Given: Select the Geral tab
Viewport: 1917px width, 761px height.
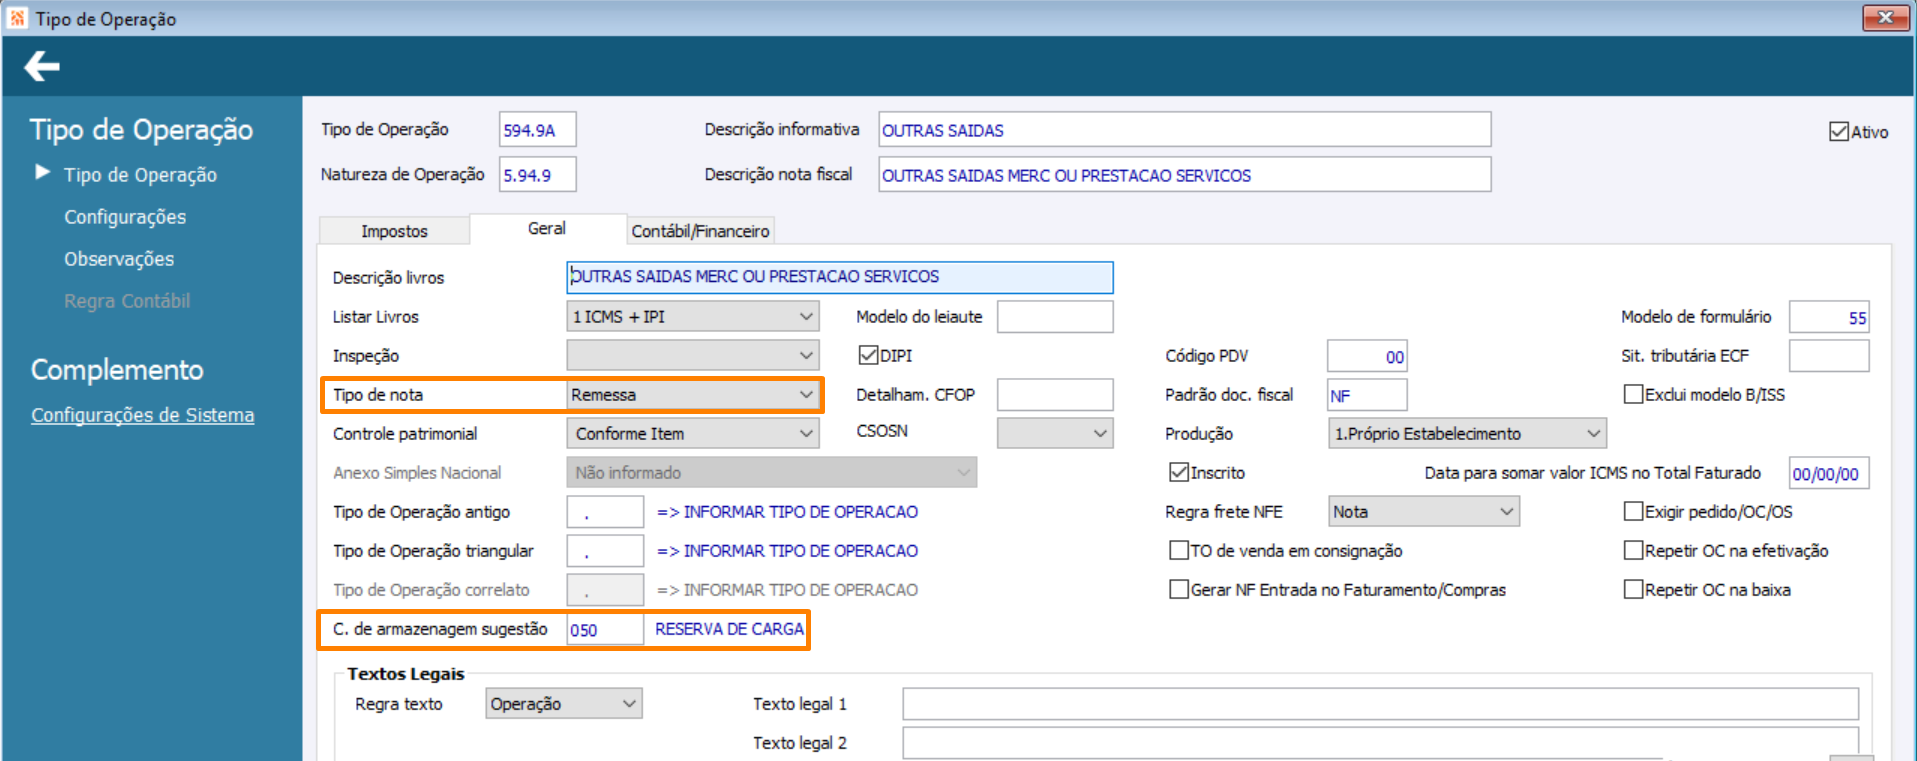Looking at the screenshot, I should coord(547,229).
